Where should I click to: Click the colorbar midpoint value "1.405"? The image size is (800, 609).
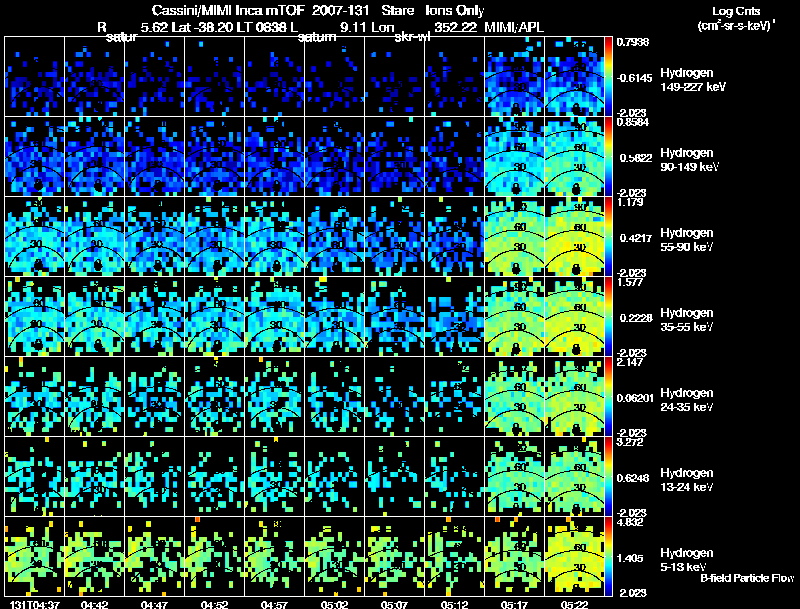point(632,559)
